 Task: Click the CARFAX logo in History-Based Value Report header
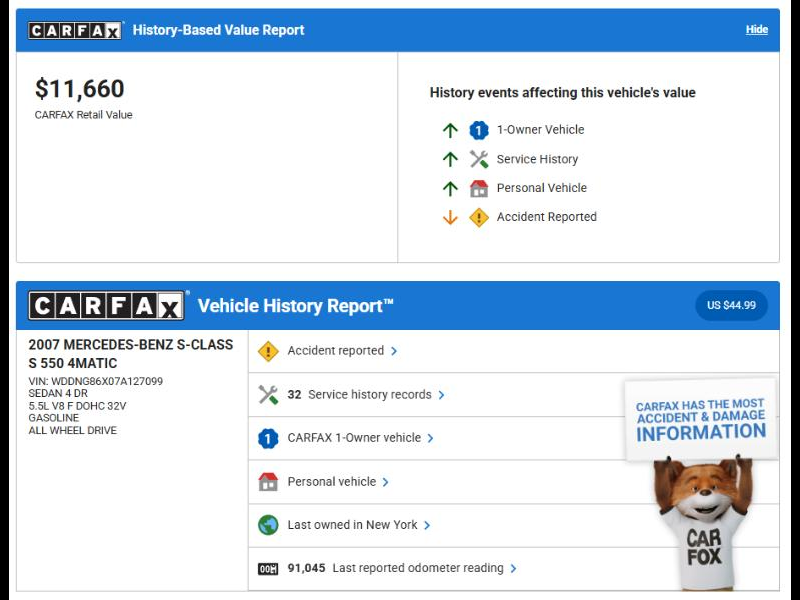[x=75, y=30]
